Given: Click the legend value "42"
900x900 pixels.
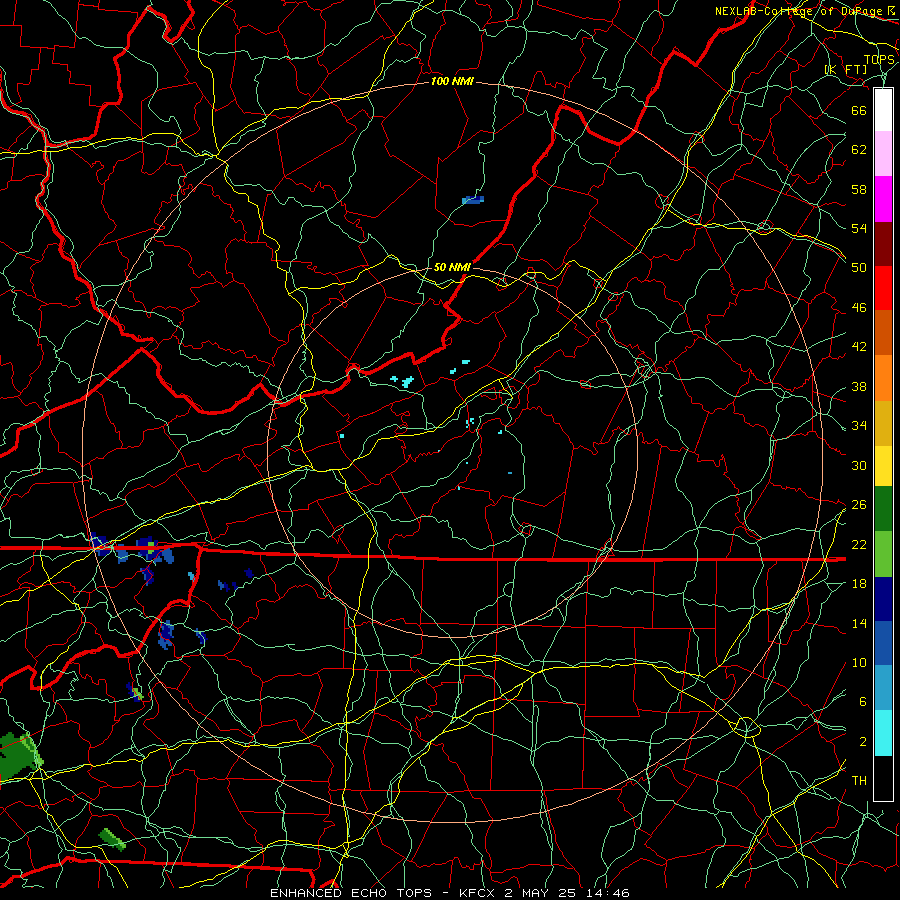Looking at the screenshot, I should pyautogui.click(x=859, y=347).
